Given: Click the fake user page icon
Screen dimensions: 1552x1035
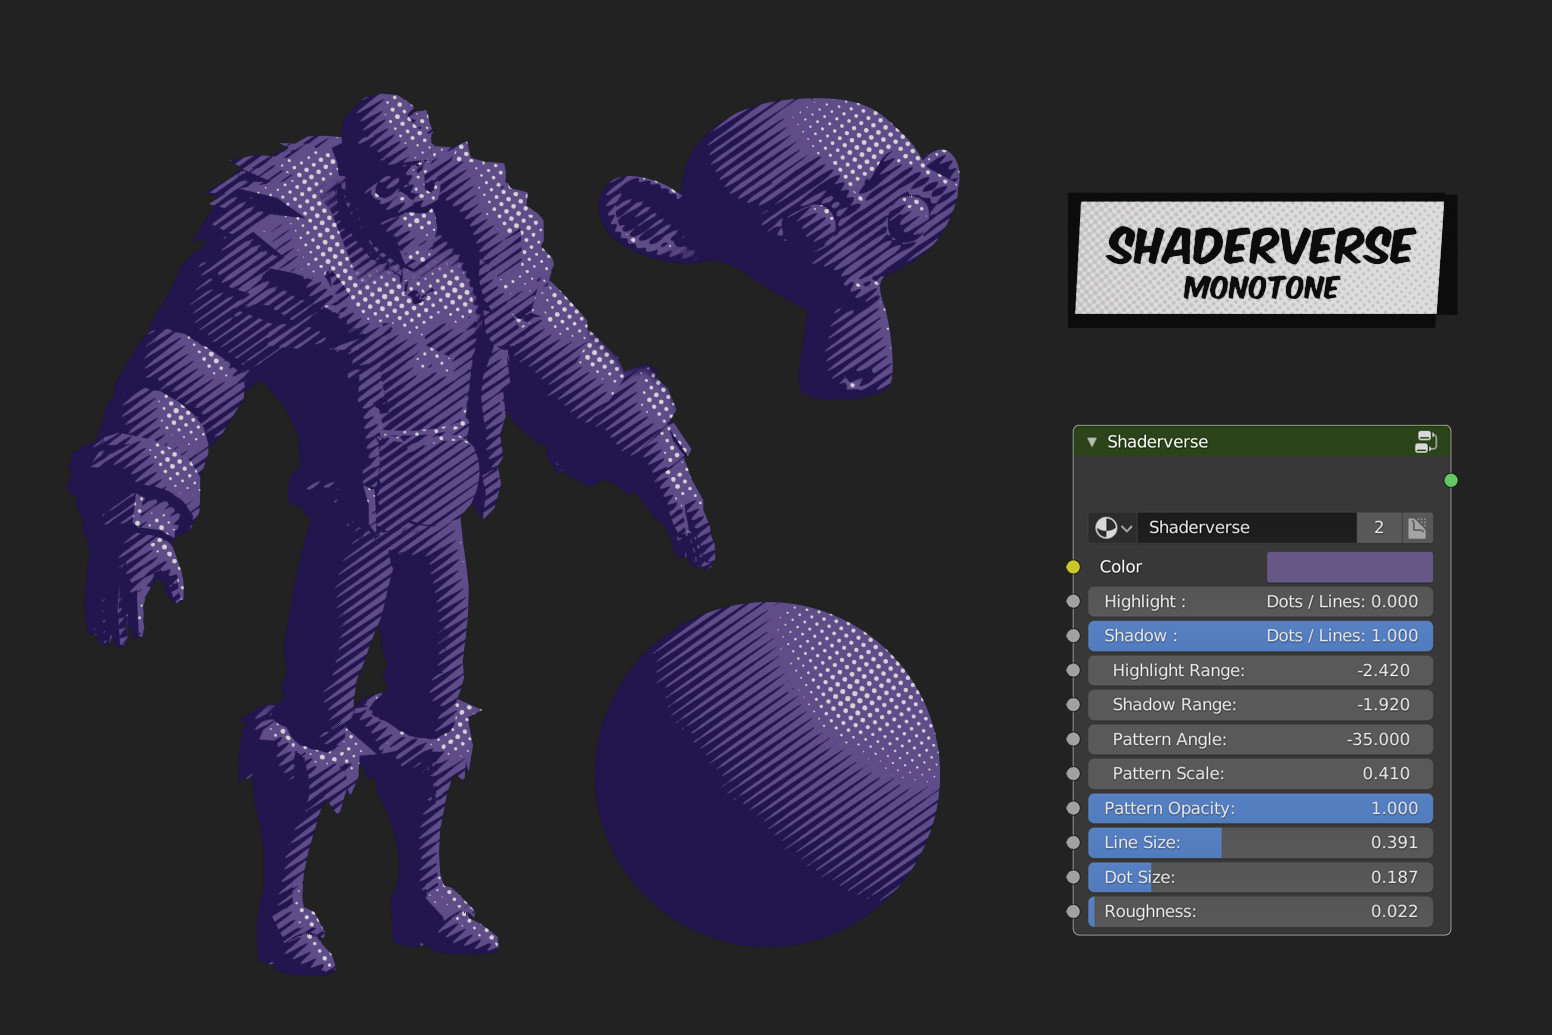Looking at the screenshot, I should pos(1417,528).
